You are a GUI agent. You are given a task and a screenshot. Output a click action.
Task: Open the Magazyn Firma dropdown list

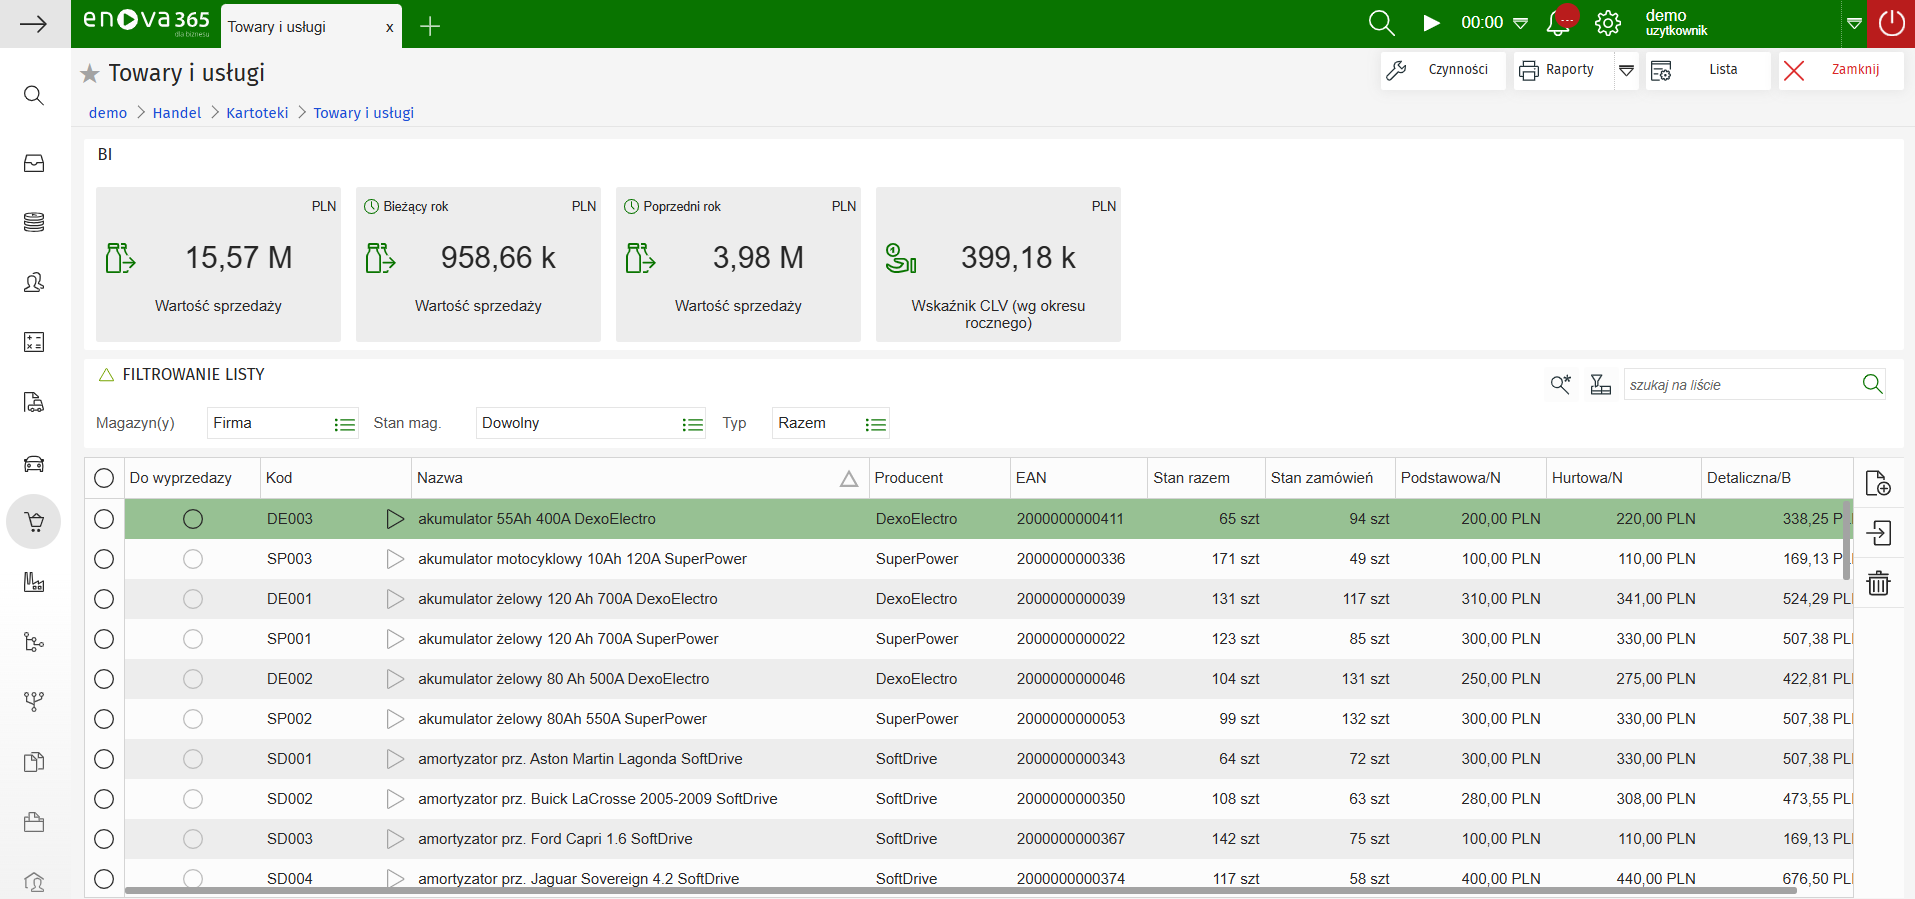click(x=344, y=424)
